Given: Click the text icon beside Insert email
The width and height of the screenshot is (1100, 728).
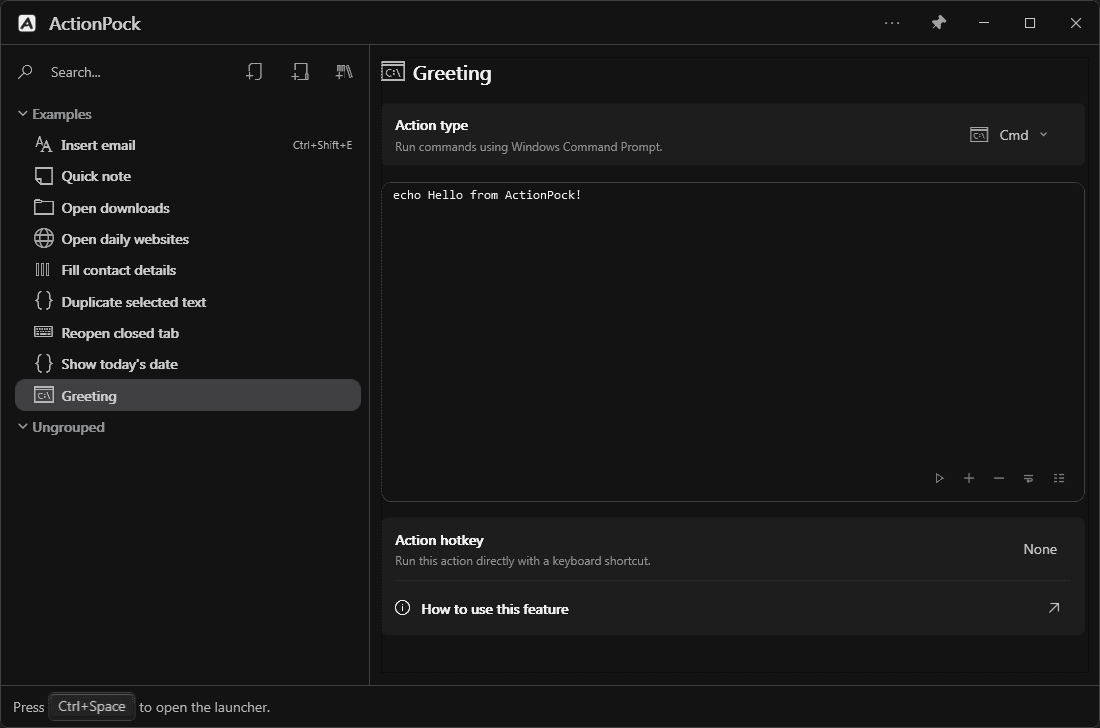Looking at the screenshot, I should (43, 144).
